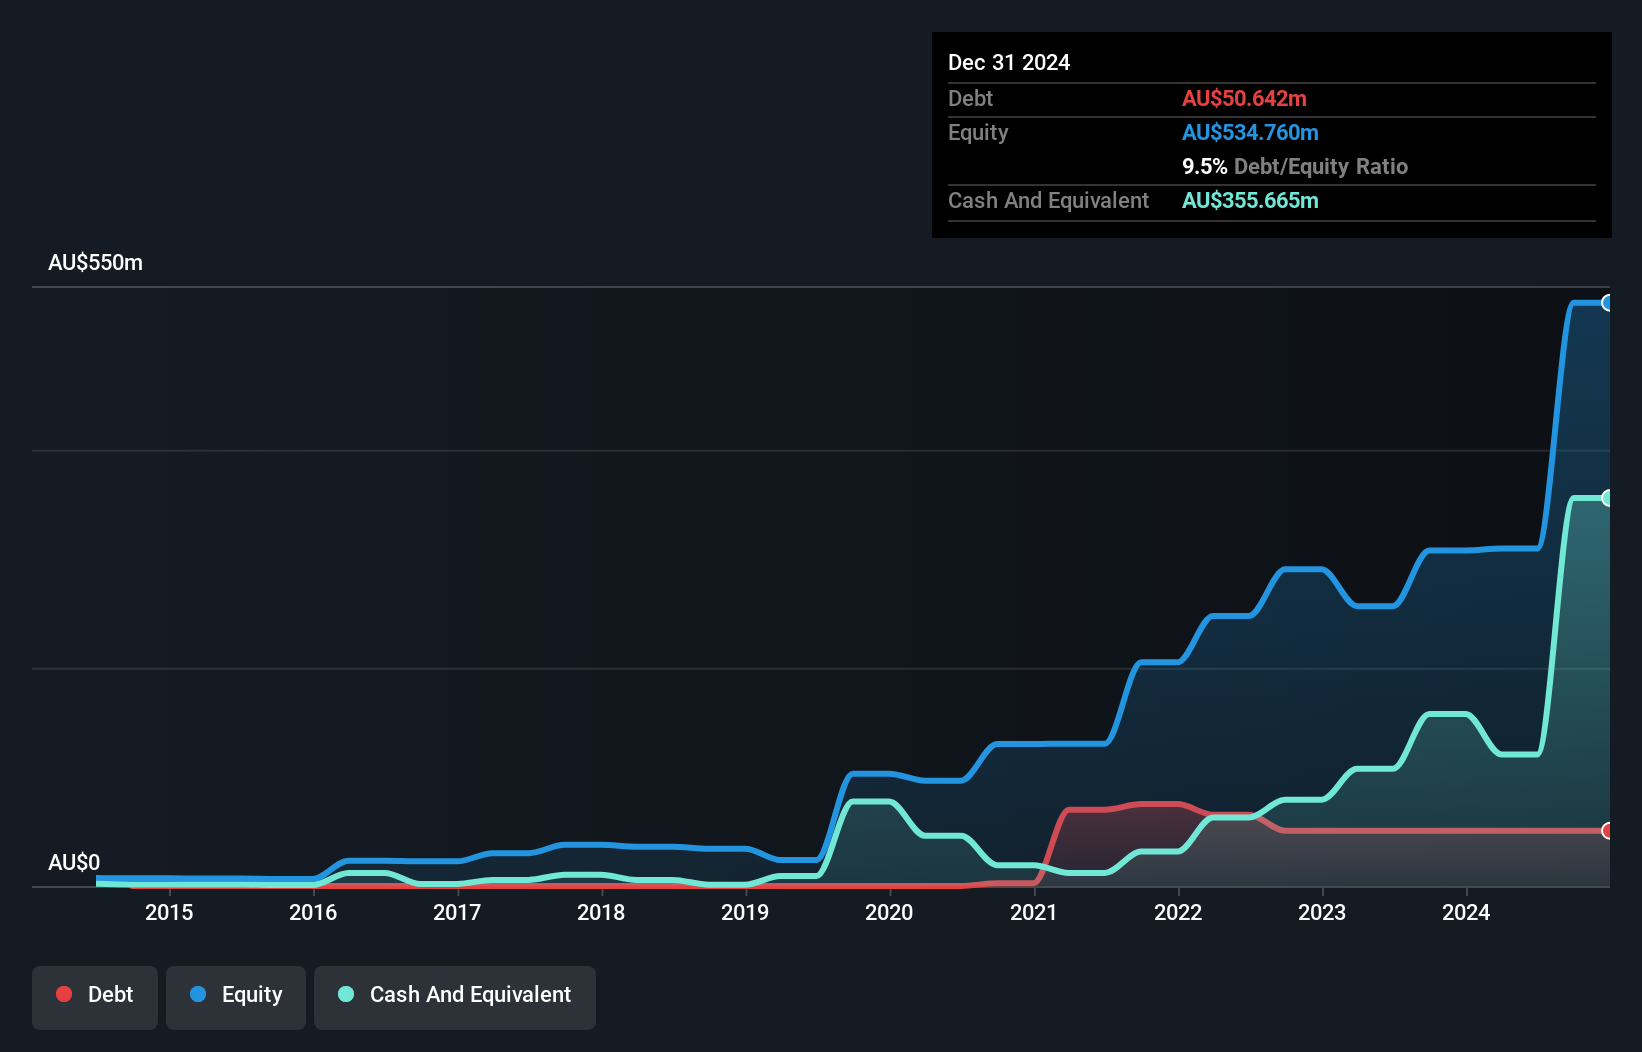
Task: Click the 2022 x-axis label
Action: [1178, 912]
